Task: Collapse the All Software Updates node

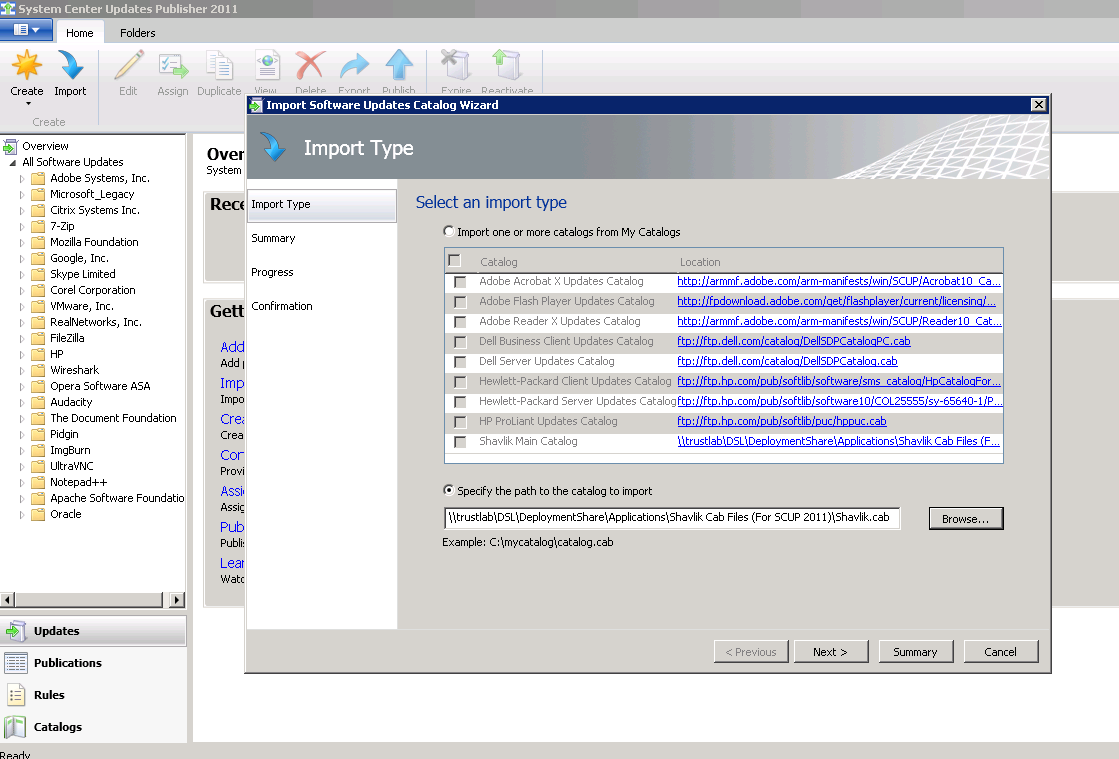Action: [x=12, y=163]
